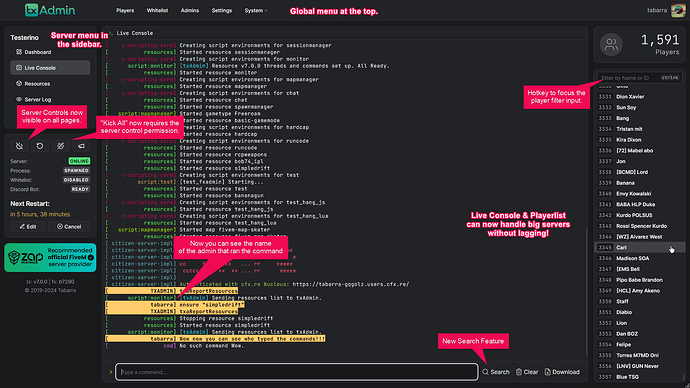Open the Dashboard sidebar item
The height and width of the screenshot is (388, 690).
coord(50,52)
